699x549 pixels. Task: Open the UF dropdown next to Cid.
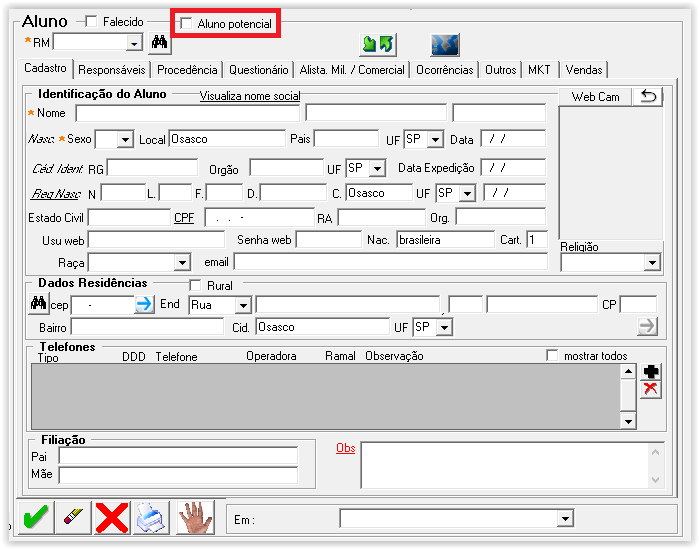(444, 328)
